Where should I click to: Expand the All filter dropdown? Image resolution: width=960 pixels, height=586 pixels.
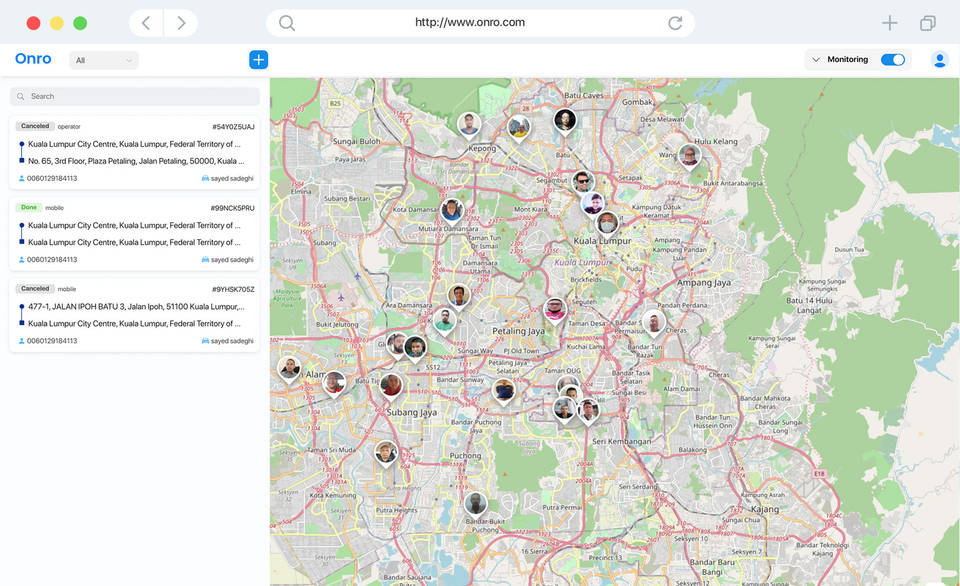104,60
